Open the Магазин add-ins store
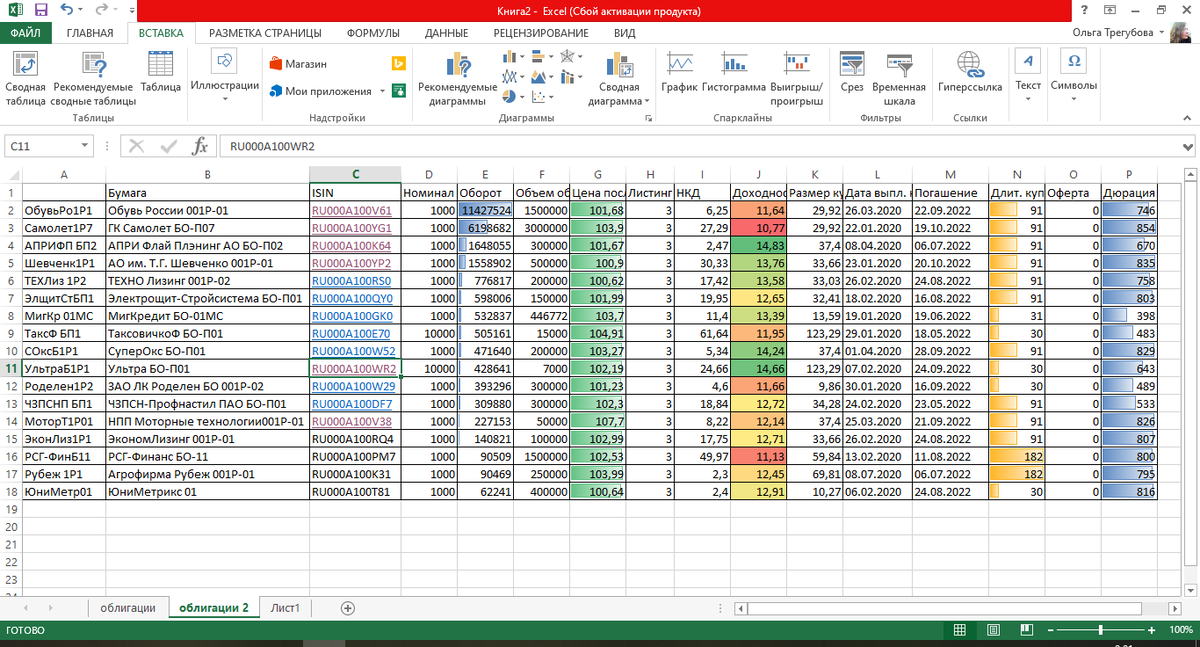Viewport: 1200px width, 647px height. click(299, 63)
